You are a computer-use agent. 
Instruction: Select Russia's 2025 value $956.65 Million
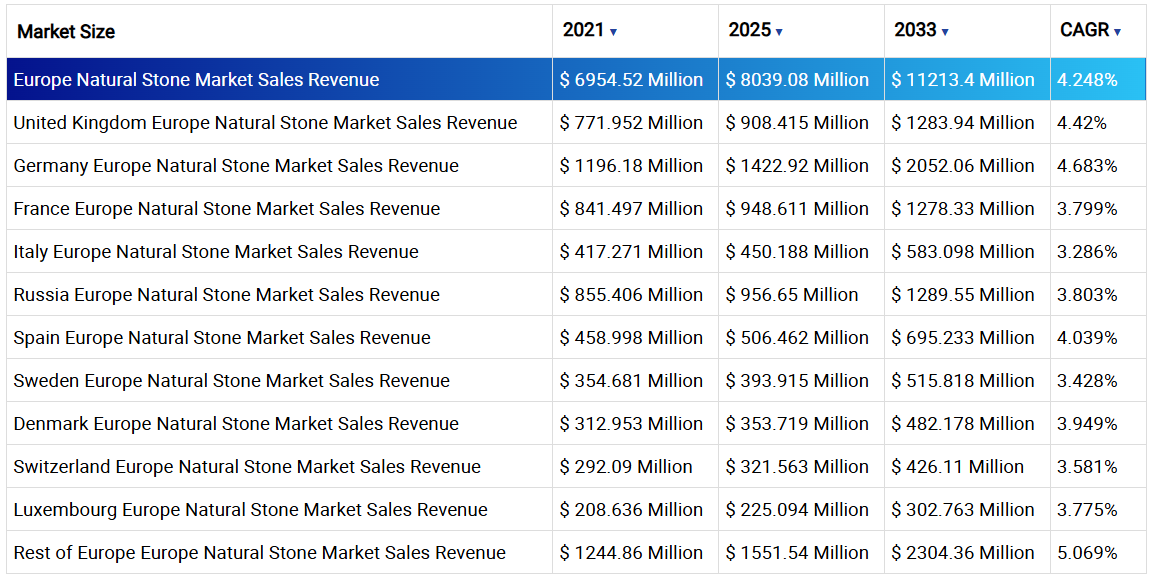point(792,295)
